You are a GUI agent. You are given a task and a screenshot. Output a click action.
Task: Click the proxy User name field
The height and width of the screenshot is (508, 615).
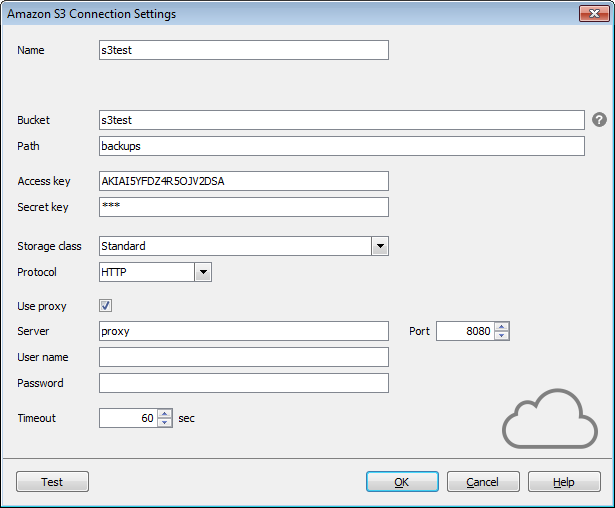[244, 357]
